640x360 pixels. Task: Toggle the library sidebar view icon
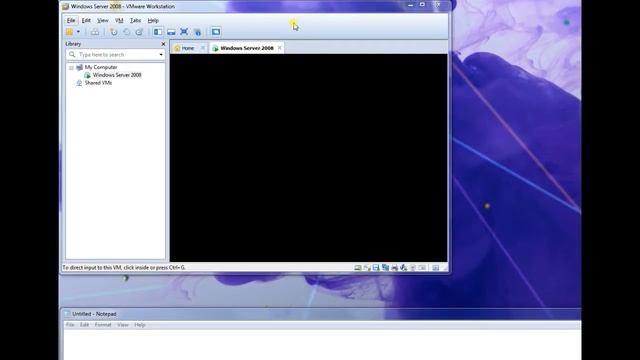coord(158,32)
